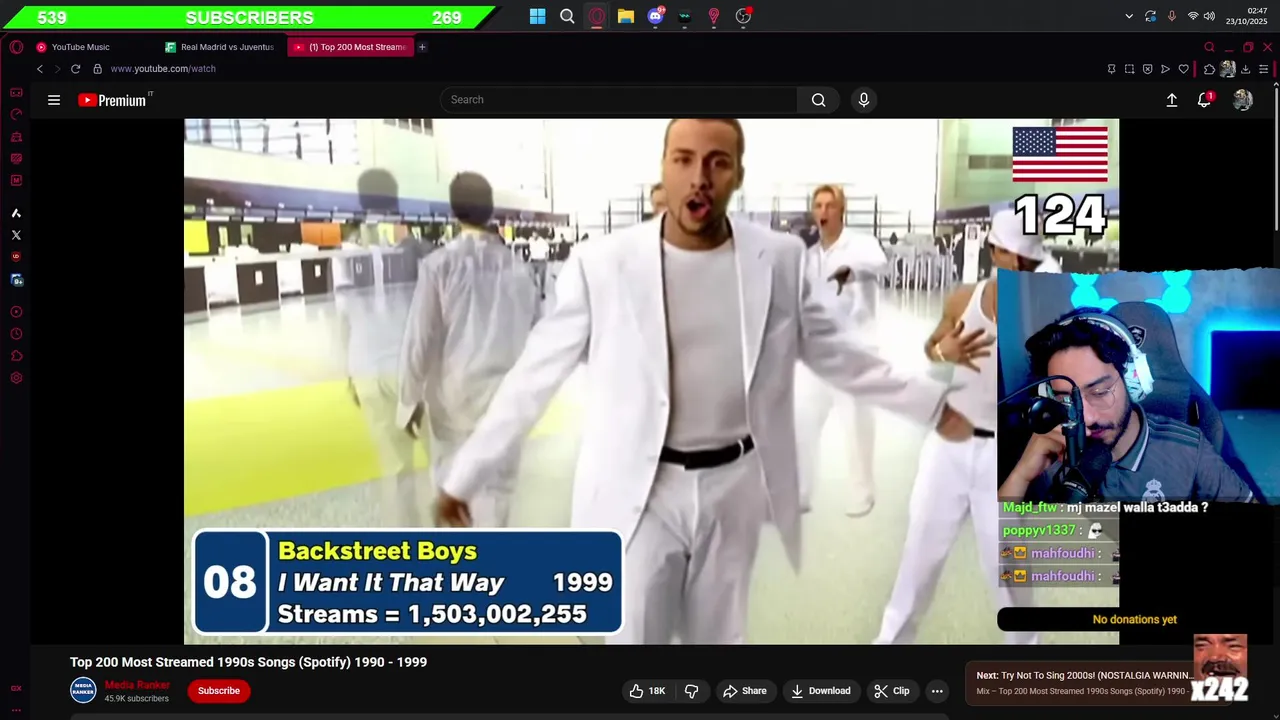1280x720 pixels.
Task: Click the Share button
Action: [x=745, y=691]
